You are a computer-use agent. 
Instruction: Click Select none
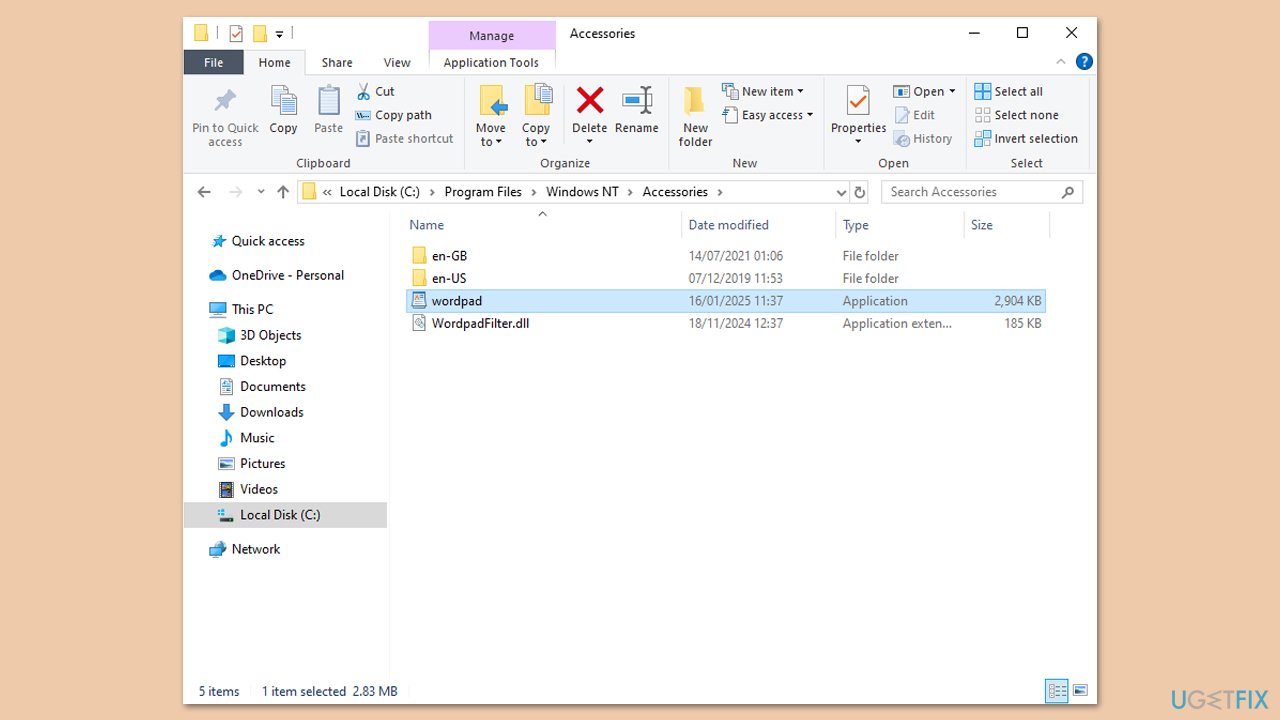1016,115
